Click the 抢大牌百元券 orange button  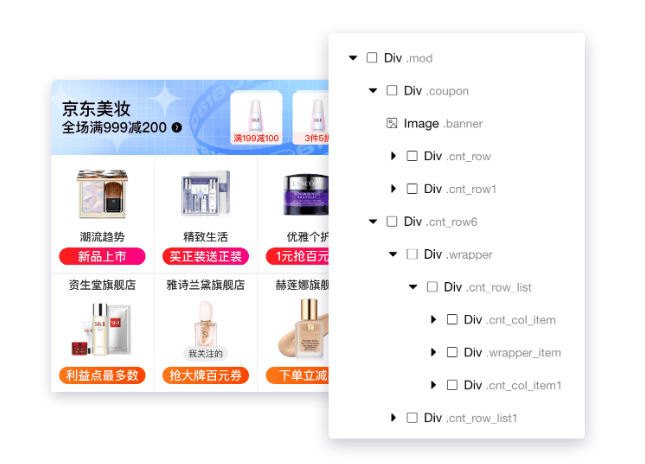click(206, 375)
